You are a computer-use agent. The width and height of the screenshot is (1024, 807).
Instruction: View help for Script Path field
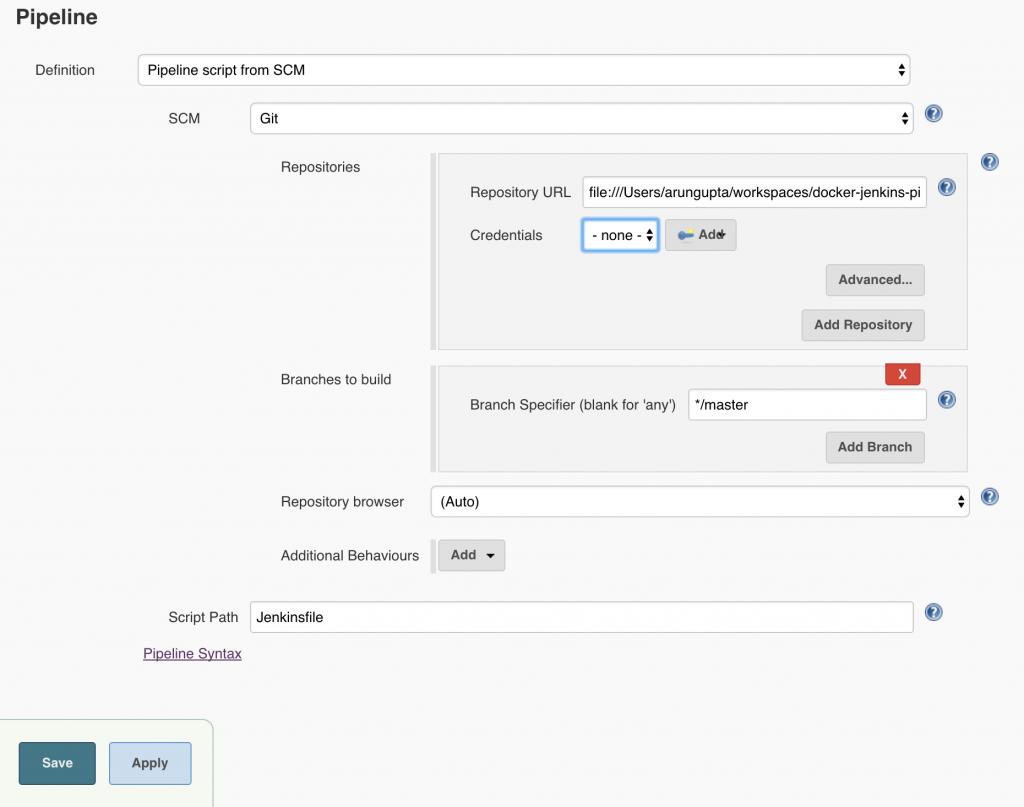tap(933, 613)
